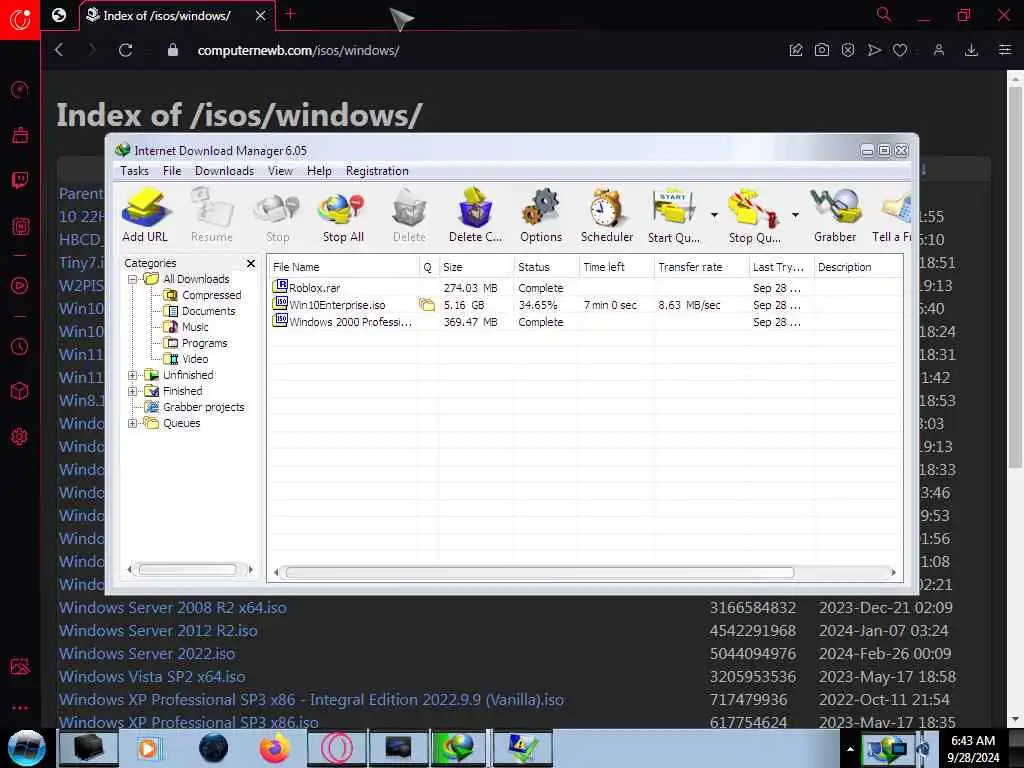
Task: Expand the Finished category node
Action: pos(133,391)
